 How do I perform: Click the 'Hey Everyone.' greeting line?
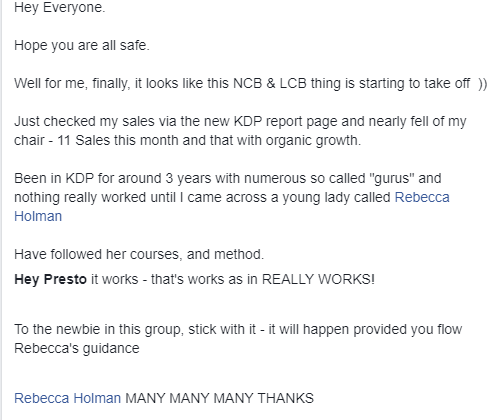tap(60, 7)
